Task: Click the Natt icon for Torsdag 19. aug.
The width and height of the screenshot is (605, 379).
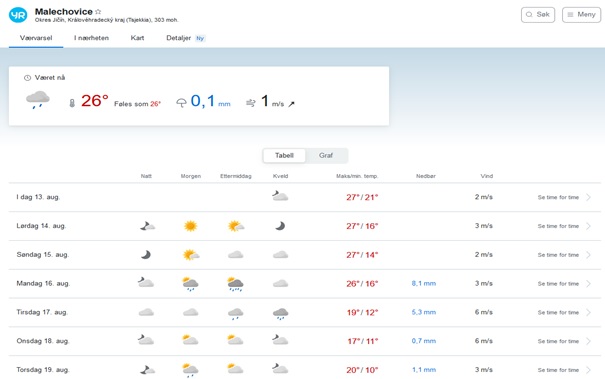Action: (147, 370)
